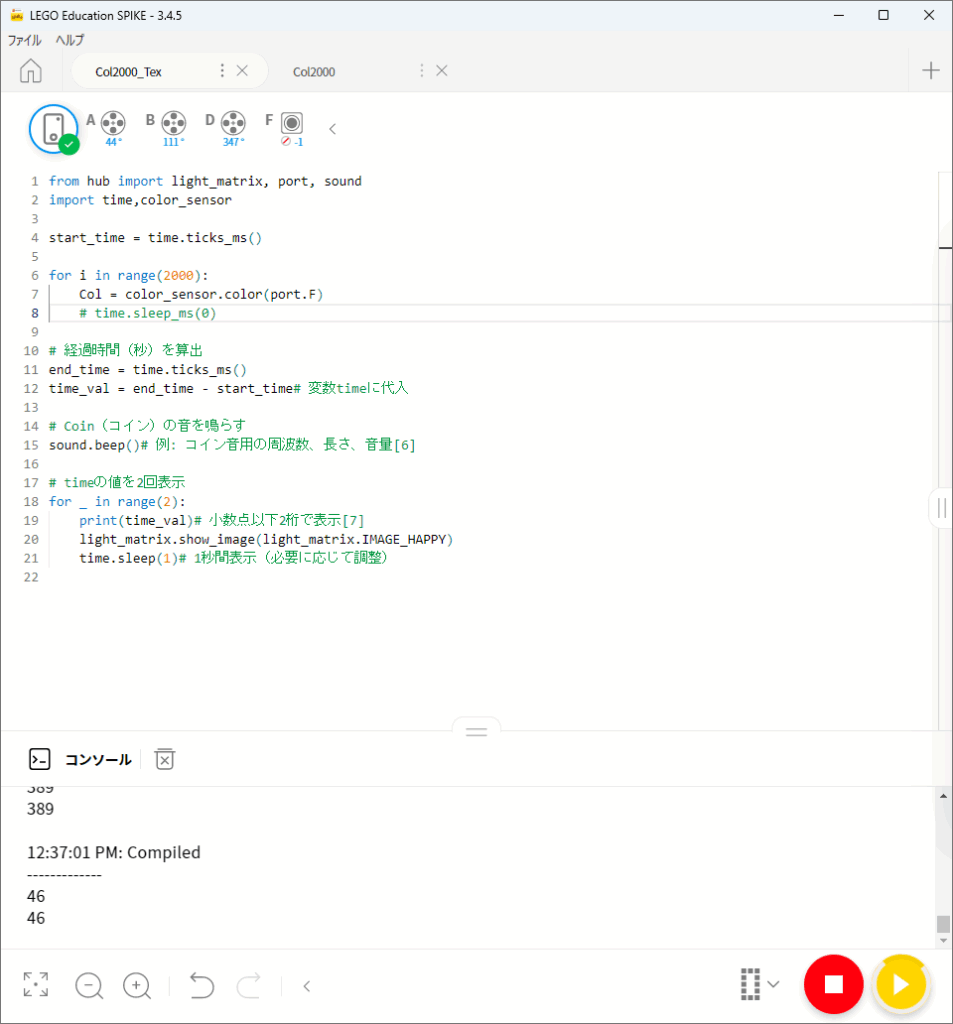Open the Col2000 tab options menu

pos(421,71)
